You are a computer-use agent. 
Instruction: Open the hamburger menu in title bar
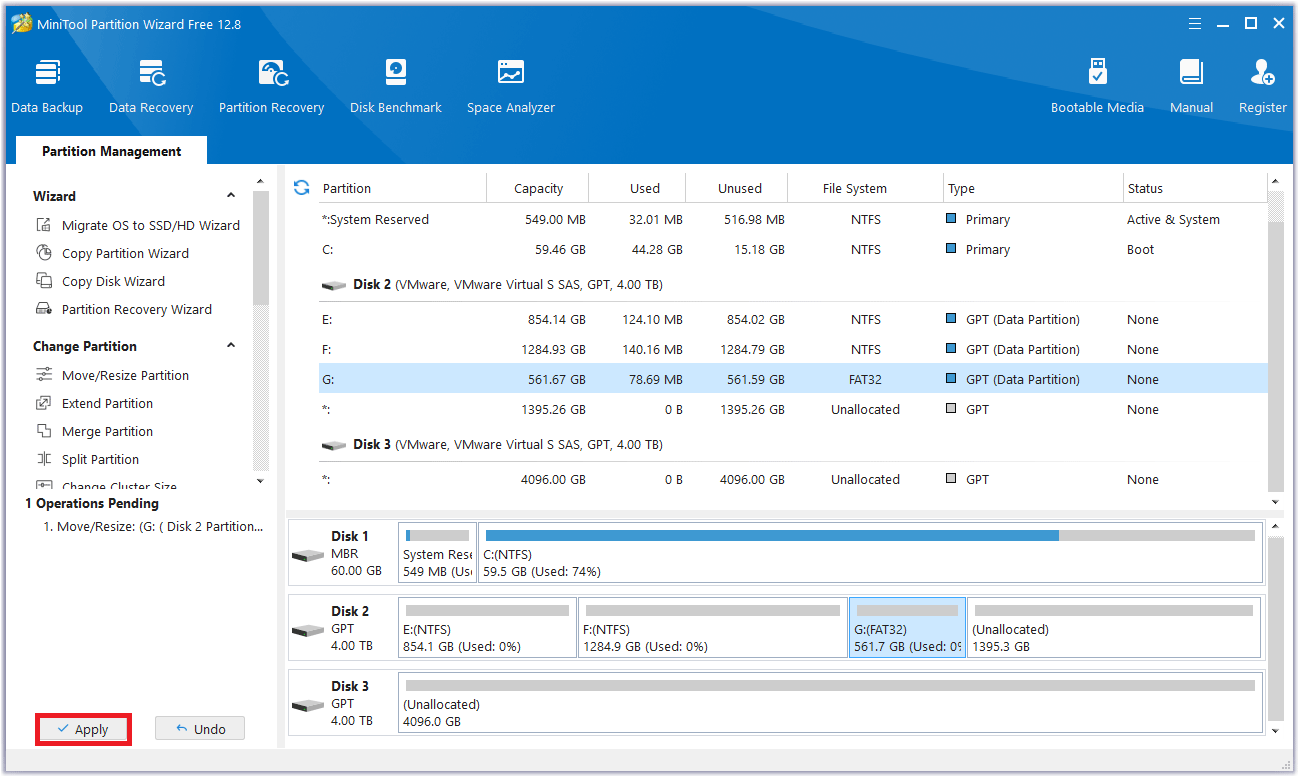(1195, 23)
